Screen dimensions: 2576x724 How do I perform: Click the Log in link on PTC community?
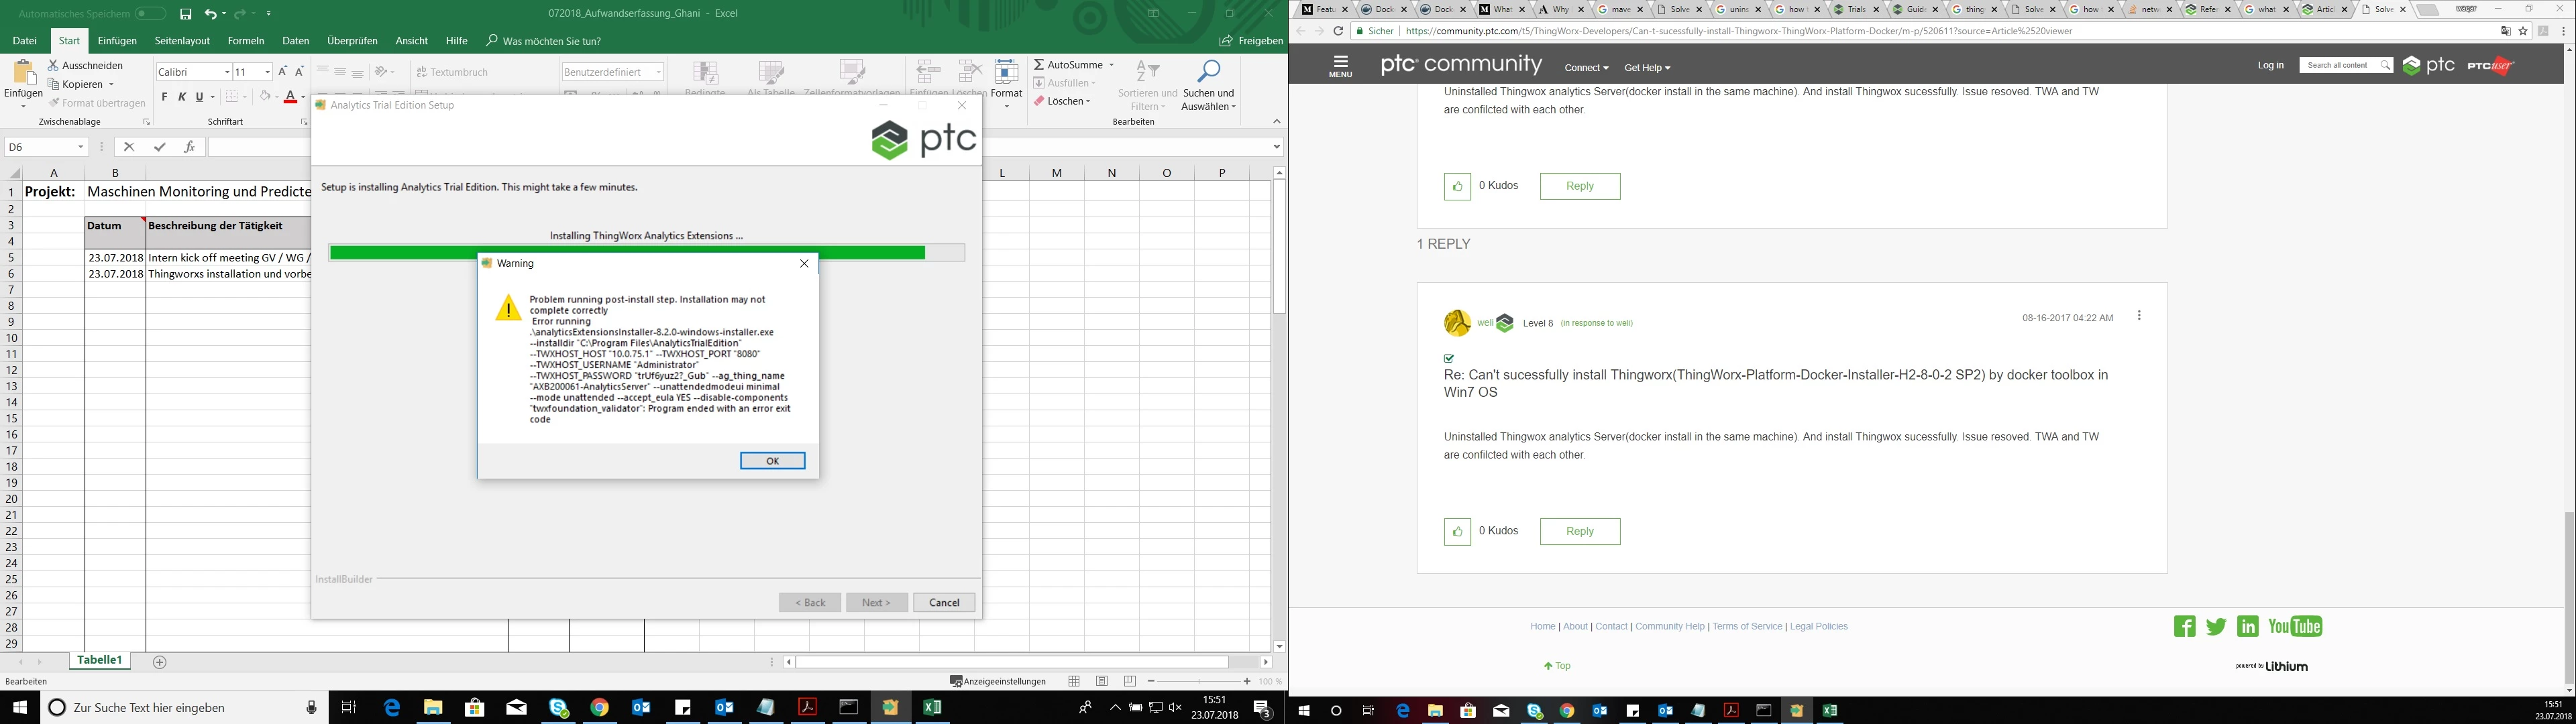(x=2270, y=65)
